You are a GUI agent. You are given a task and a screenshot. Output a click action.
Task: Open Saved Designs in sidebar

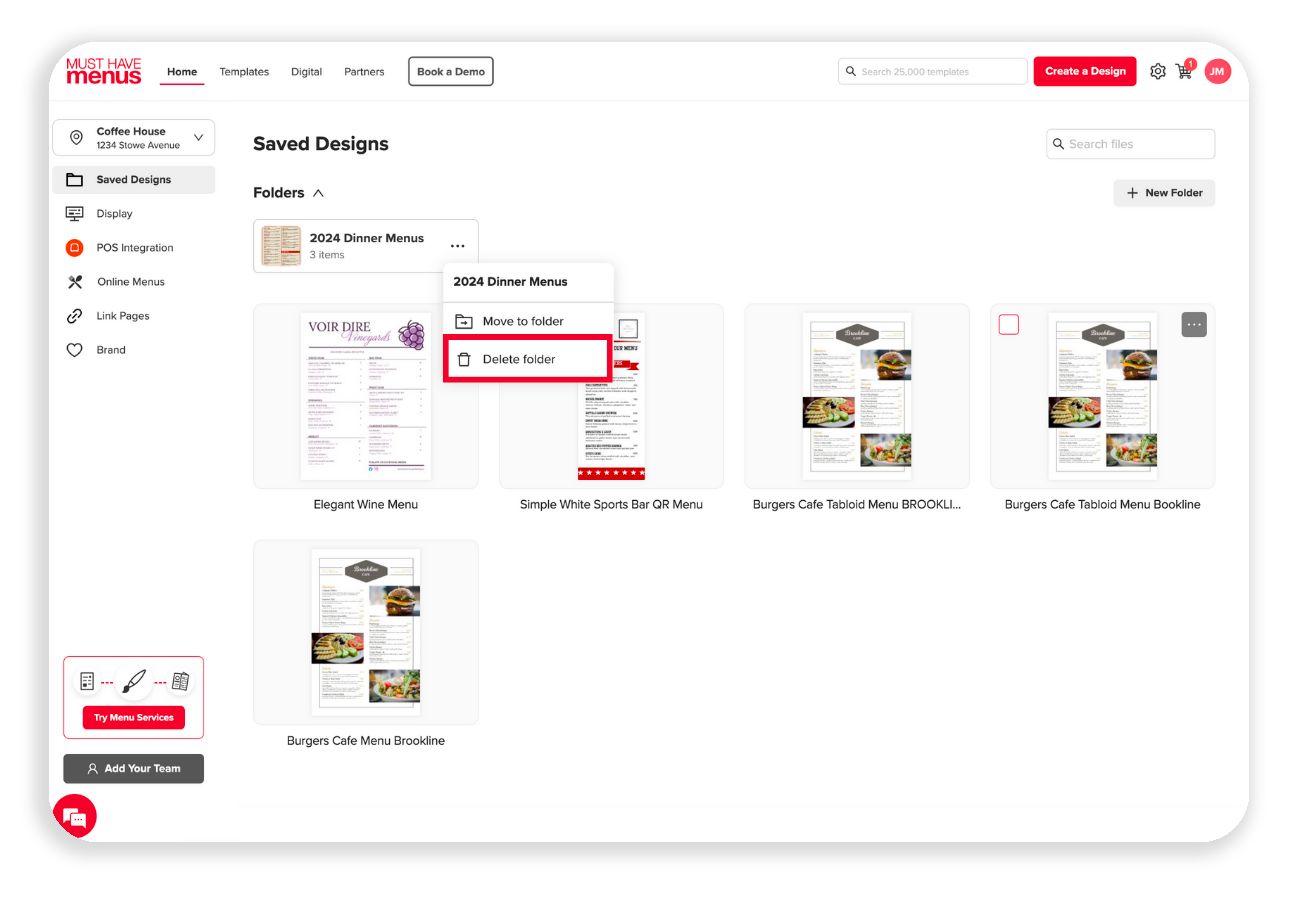click(134, 180)
